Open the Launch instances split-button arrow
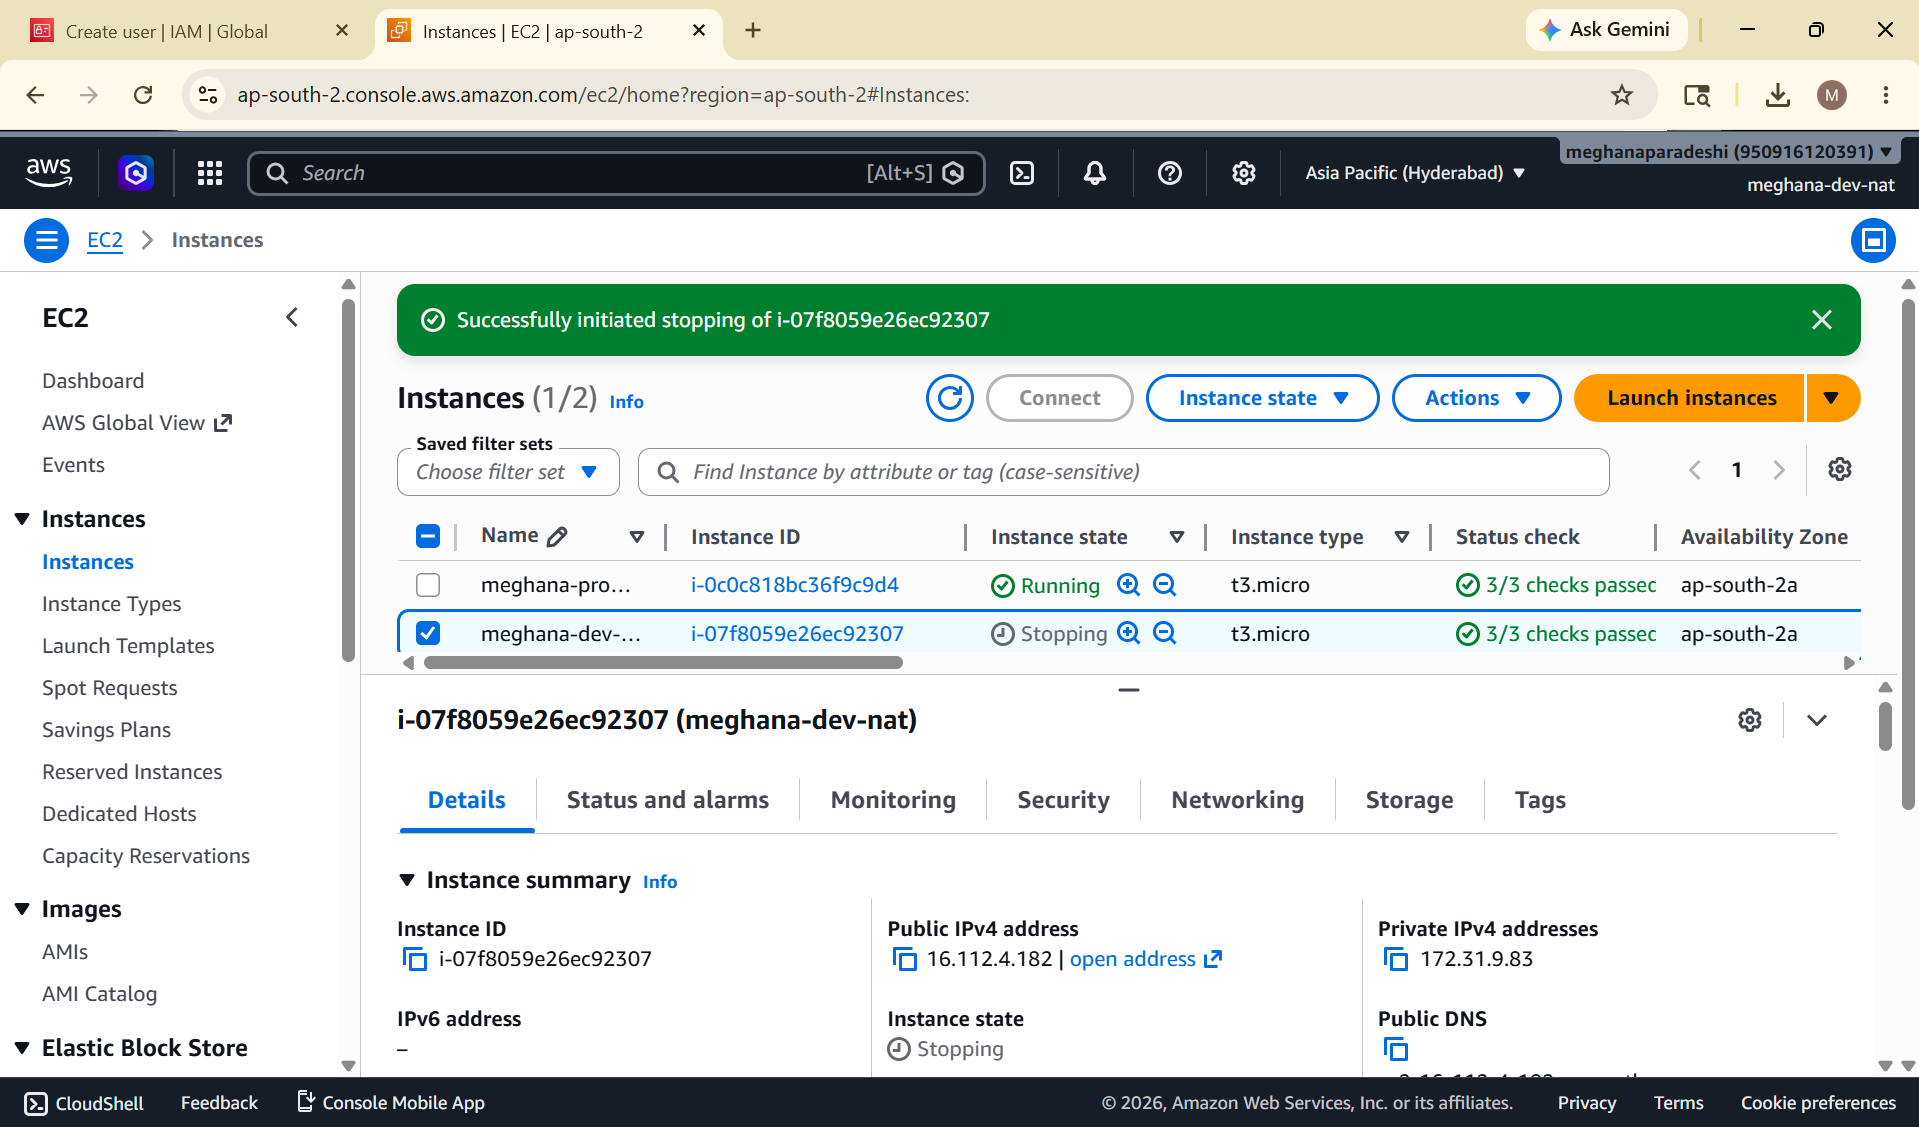This screenshot has width=1919, height=1127. click(1832, 398)
